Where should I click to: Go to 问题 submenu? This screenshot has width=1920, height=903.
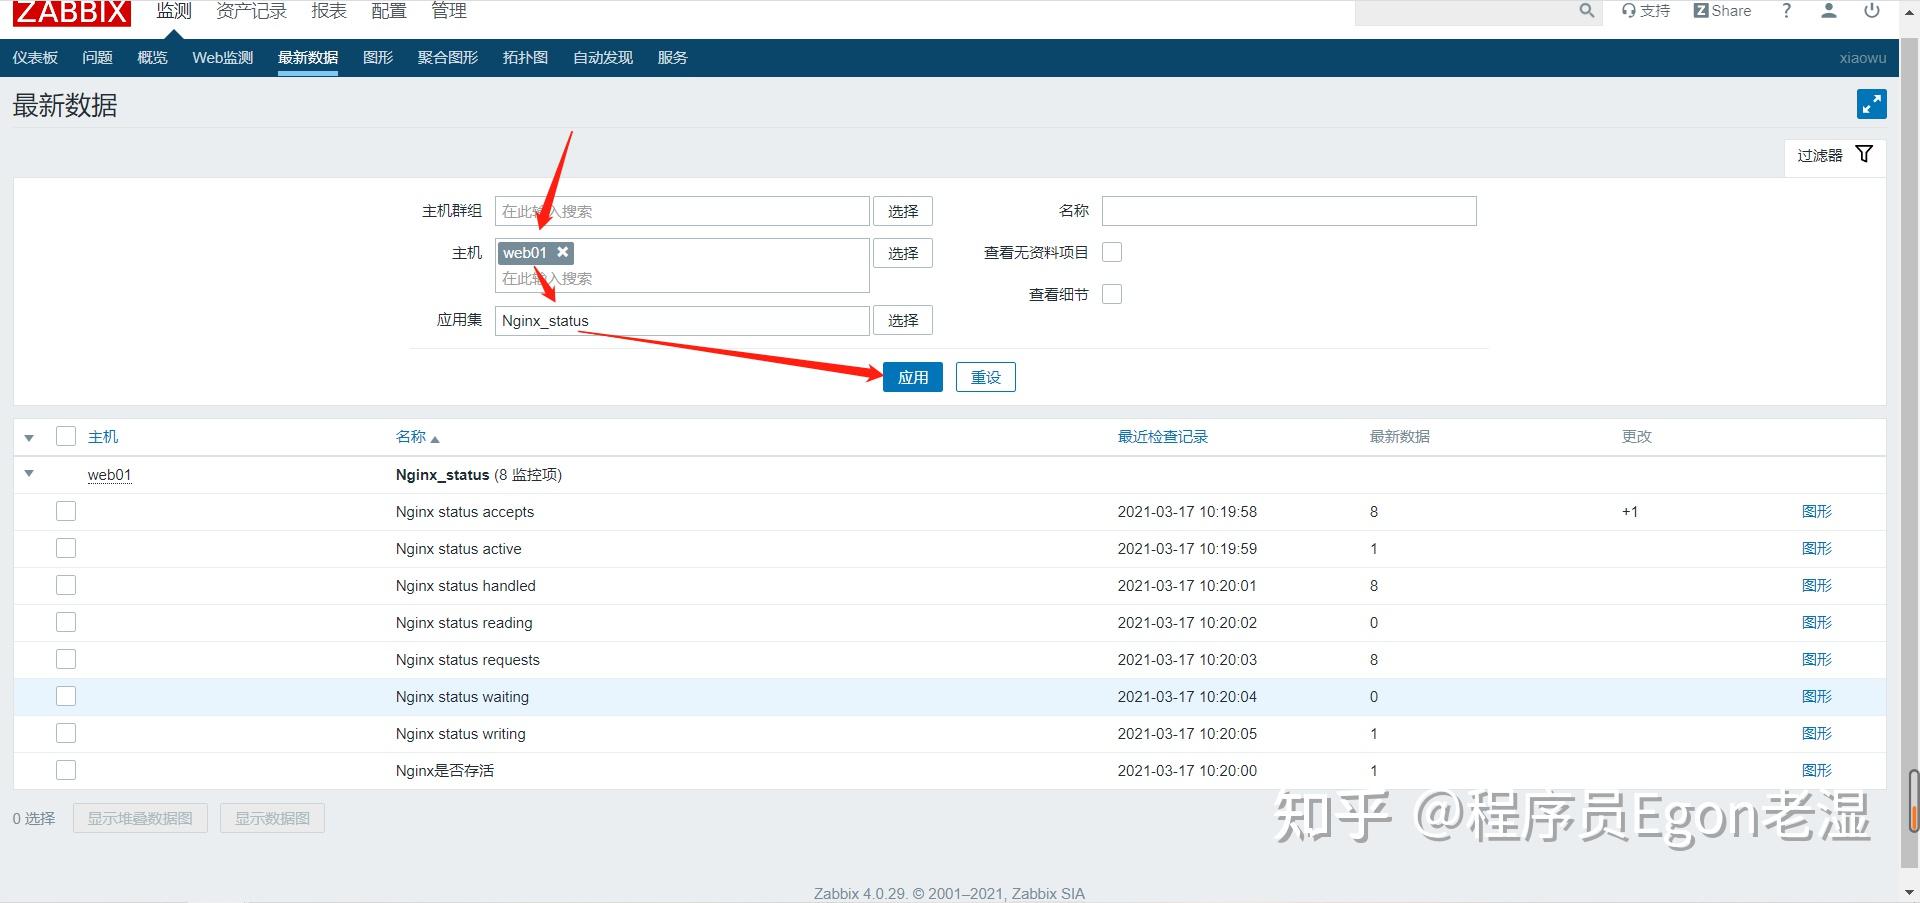coord(98,58)
